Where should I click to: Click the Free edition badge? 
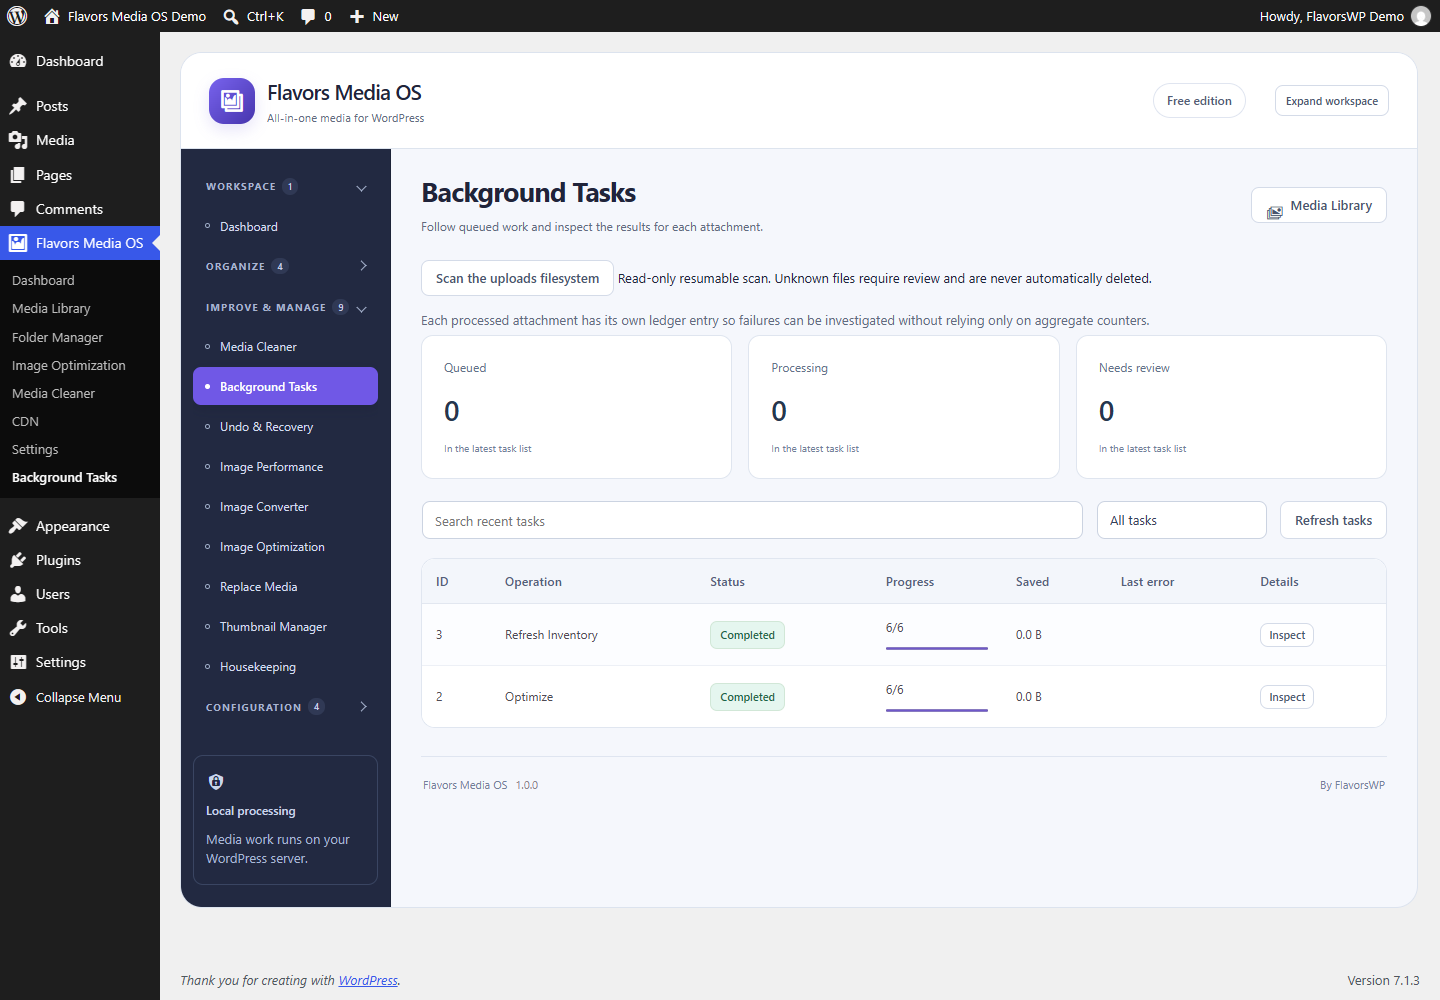[x=1199, y=101]
